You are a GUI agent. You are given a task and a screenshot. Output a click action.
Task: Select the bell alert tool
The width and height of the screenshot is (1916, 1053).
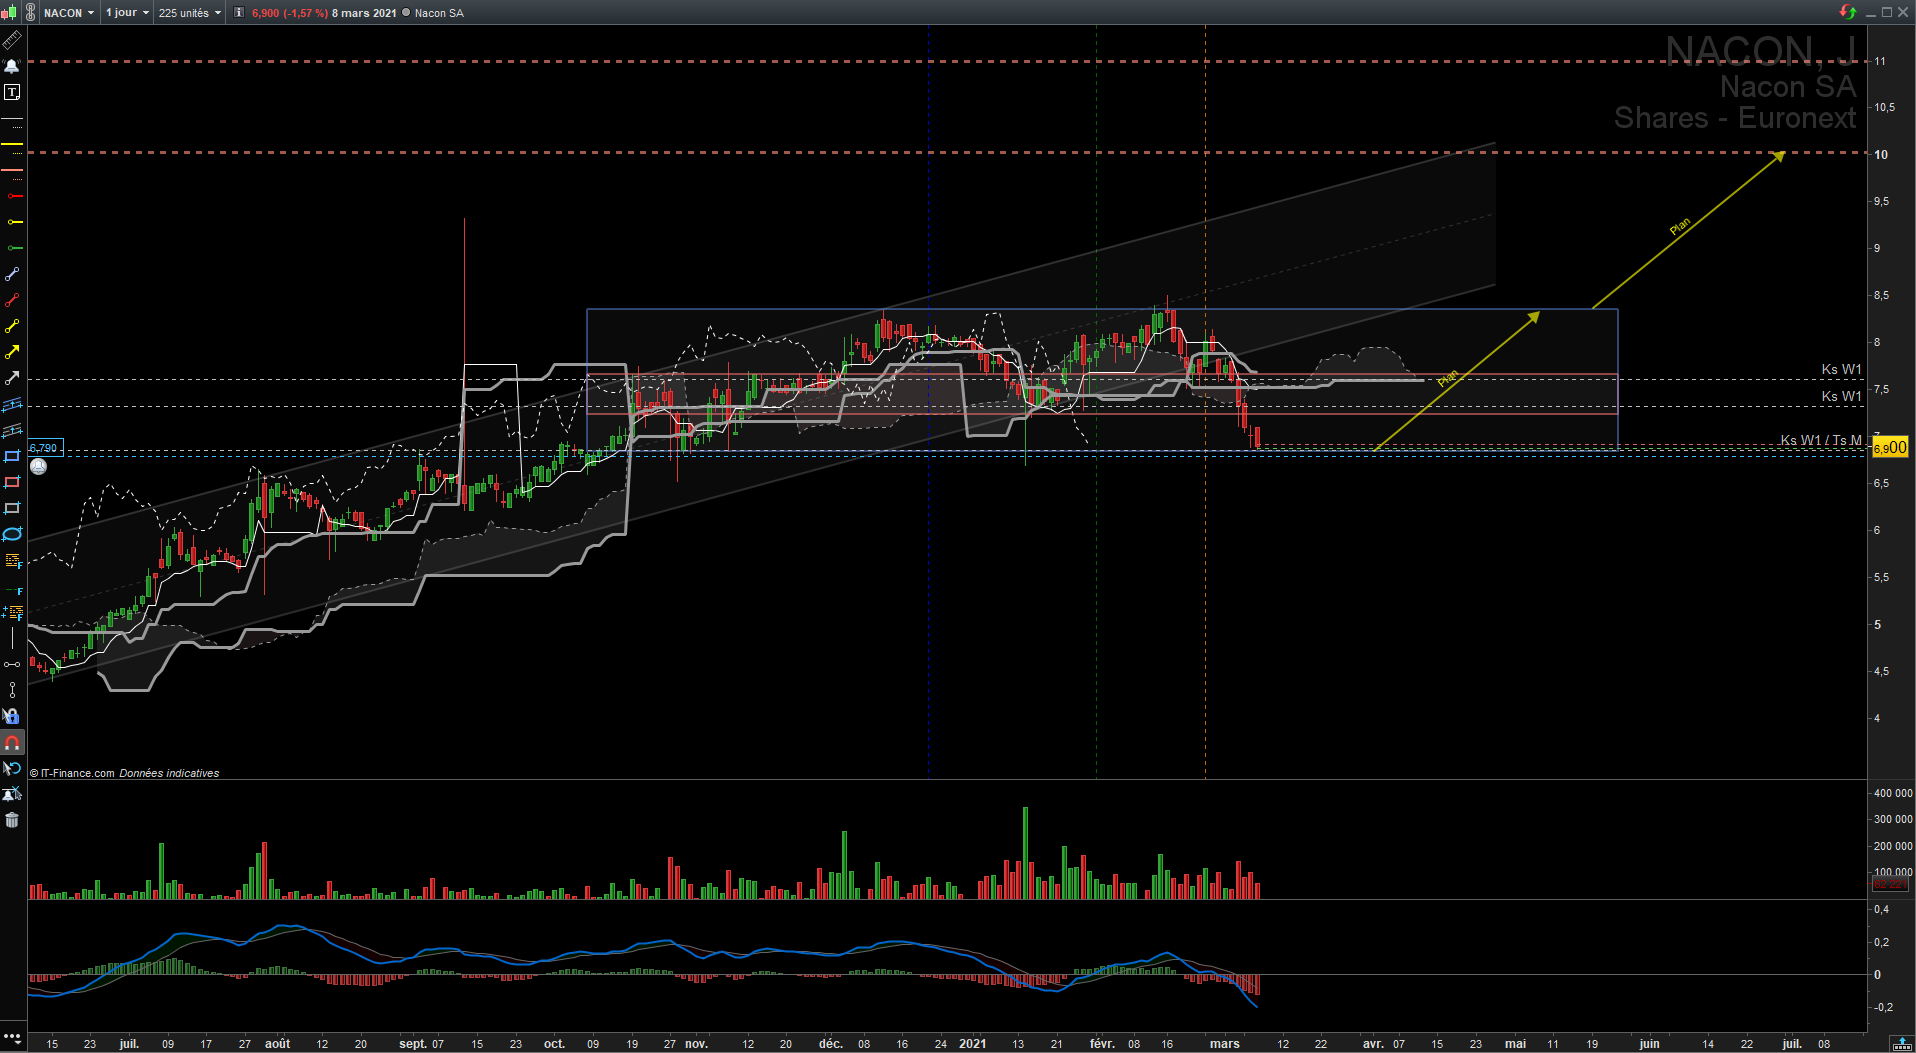tap(12, 66)
